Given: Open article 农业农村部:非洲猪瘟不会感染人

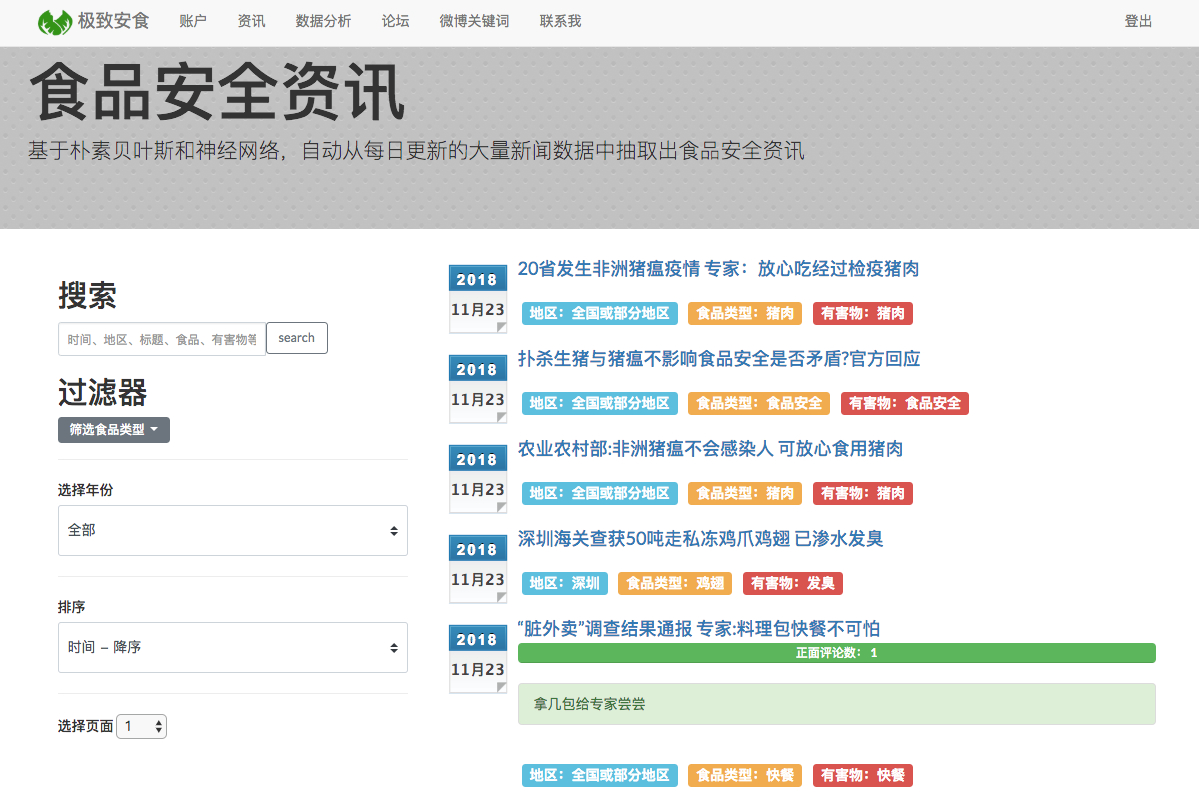Looking at the screenshot, I should tap(710, 449).
